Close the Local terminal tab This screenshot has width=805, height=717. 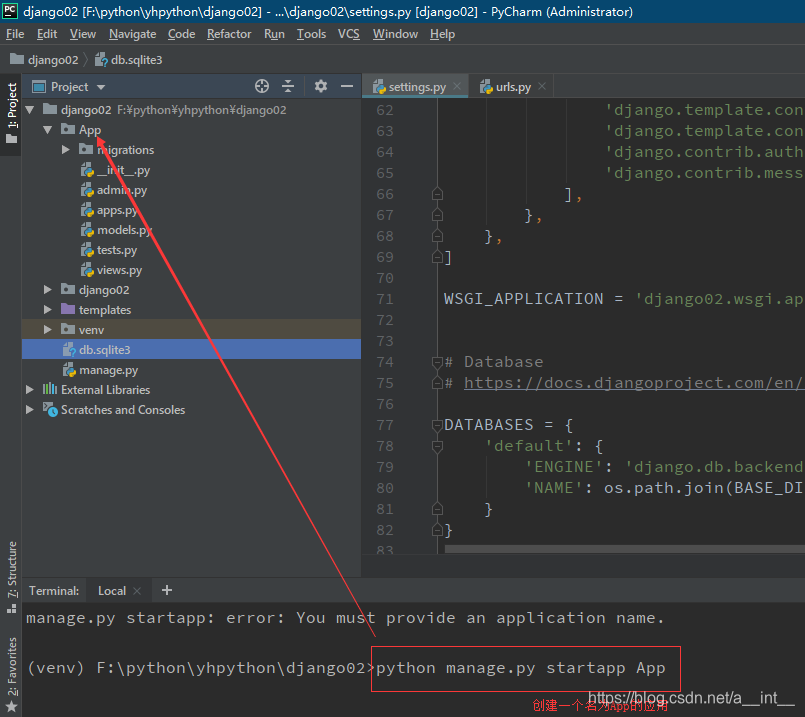(137, 591)
